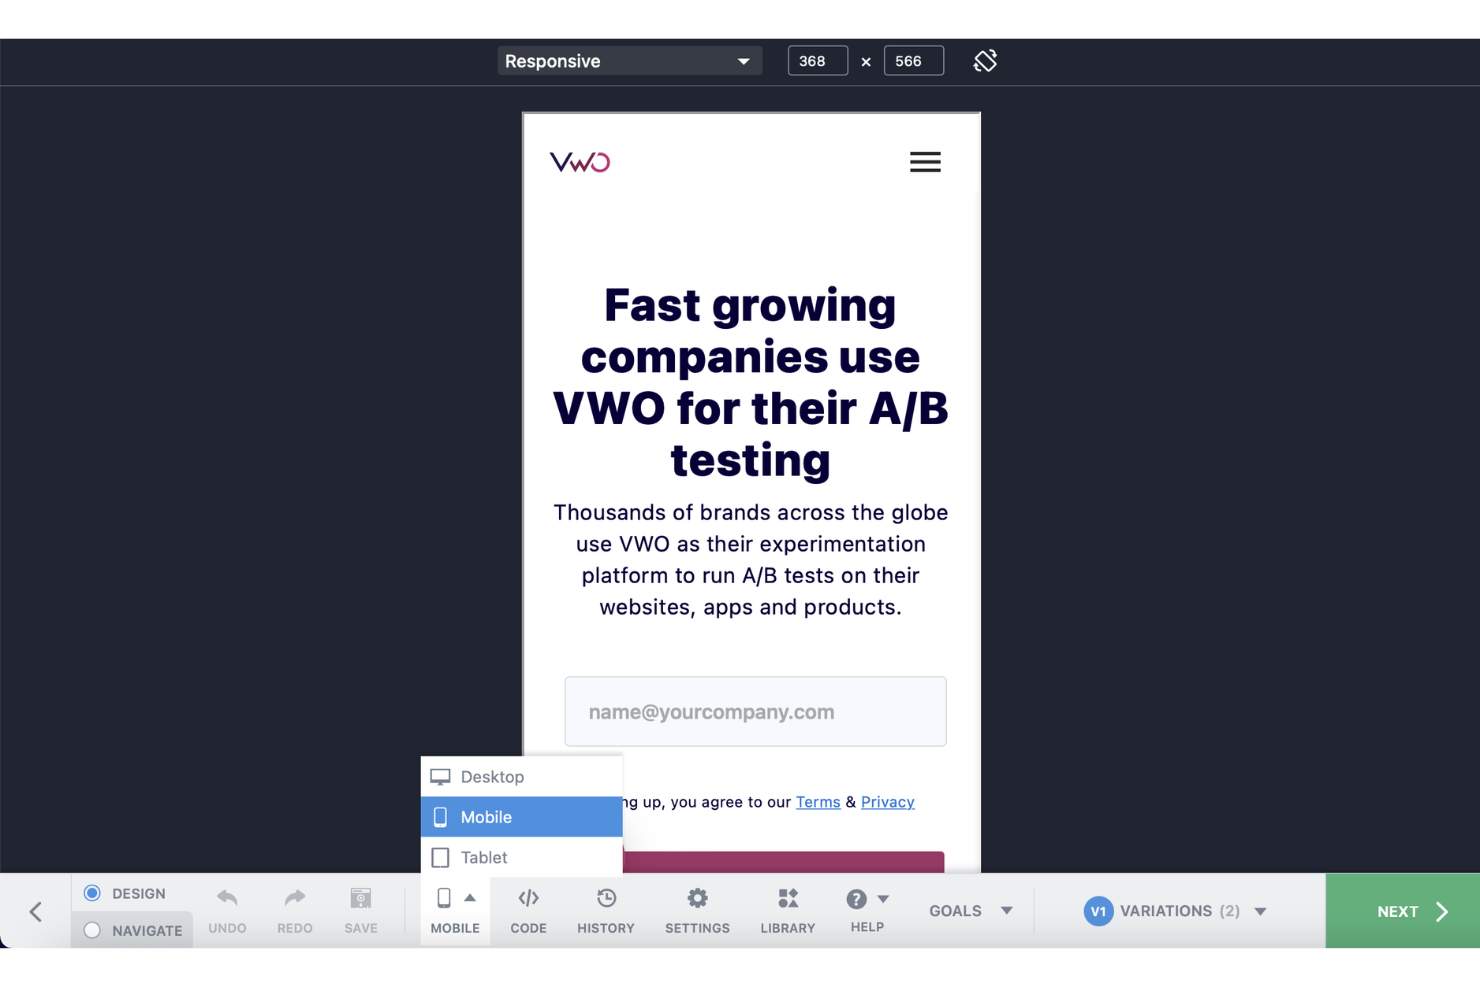Screen dimensions: 1480x987
Task: Open the Library
Action: pyautogui.click(x=788, y=911)
